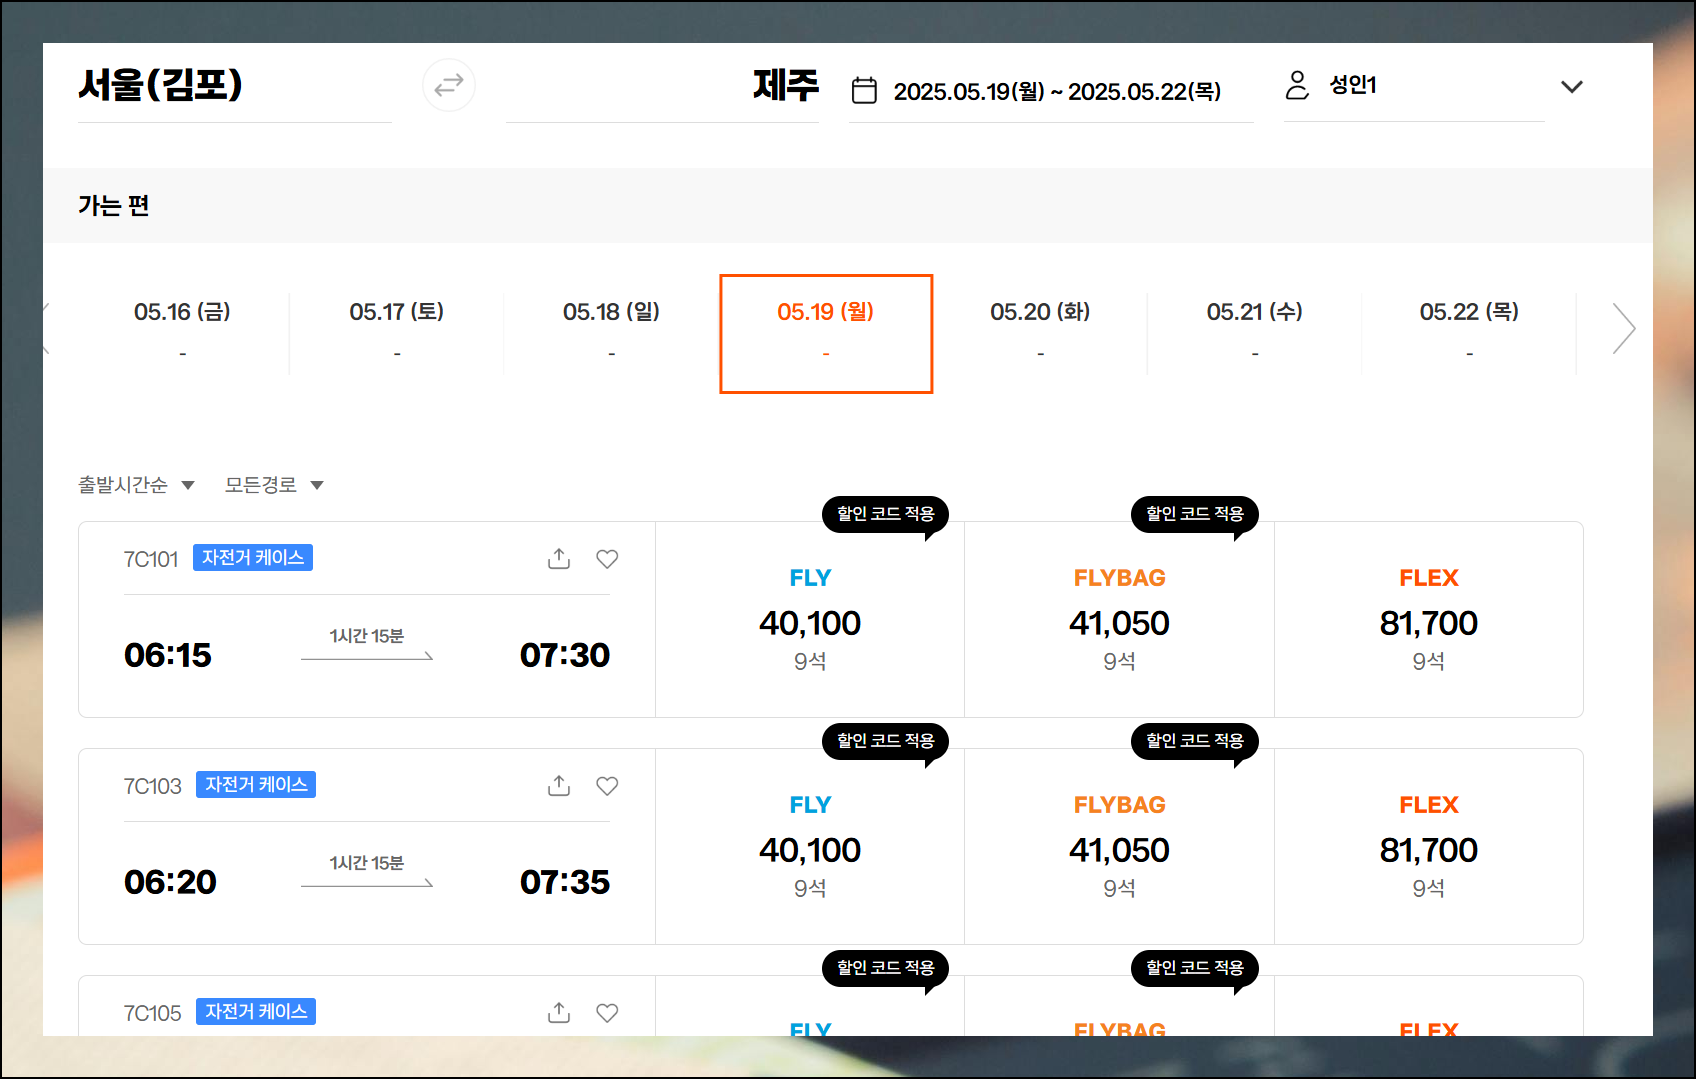Click 할인 코드 적용 badge above 7C103 FLY
This screenshot has height=1079, width=1696.
886,741
